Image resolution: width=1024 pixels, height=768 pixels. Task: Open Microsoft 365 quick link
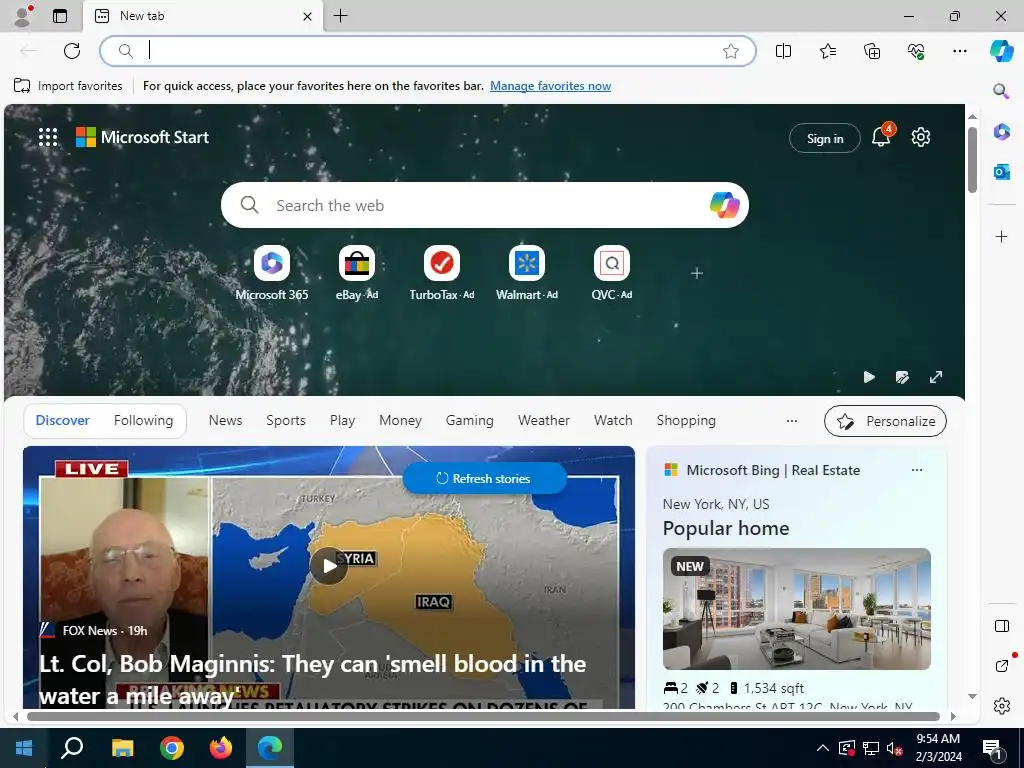pyautogui.click(x=272, y=273)
